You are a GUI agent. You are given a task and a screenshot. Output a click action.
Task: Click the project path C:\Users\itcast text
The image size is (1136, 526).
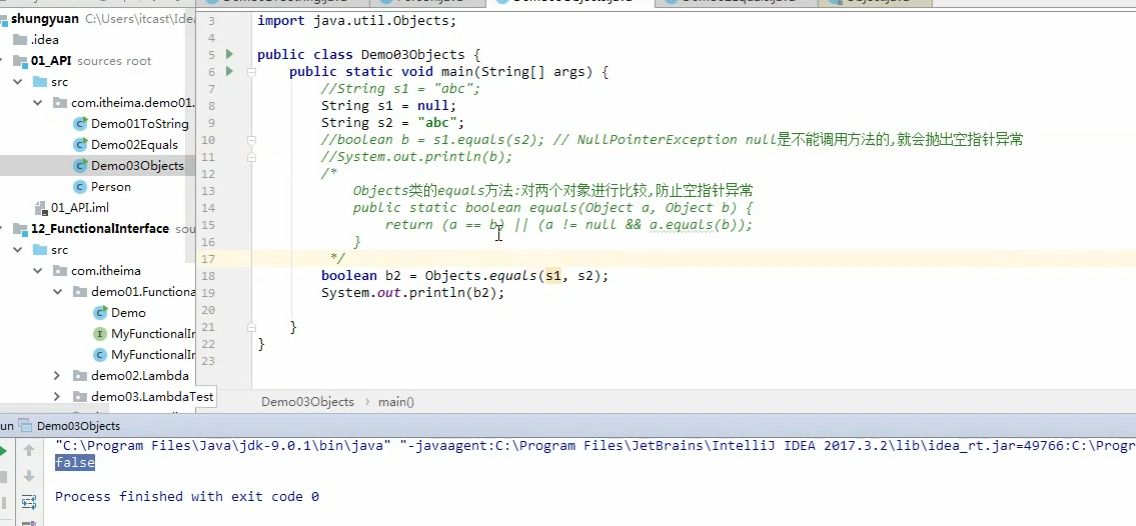[x=140, y=19]
